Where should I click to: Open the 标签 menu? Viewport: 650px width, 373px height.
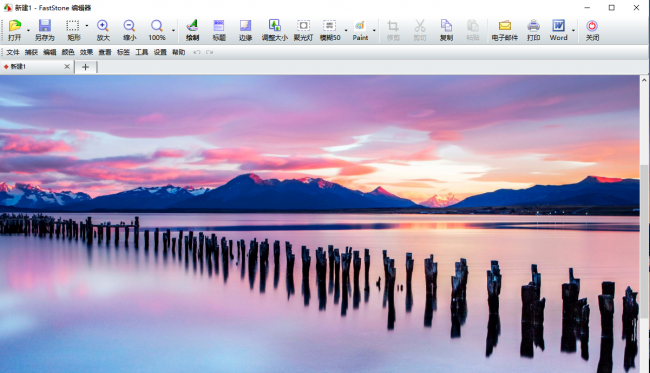(x=123, y=52)
